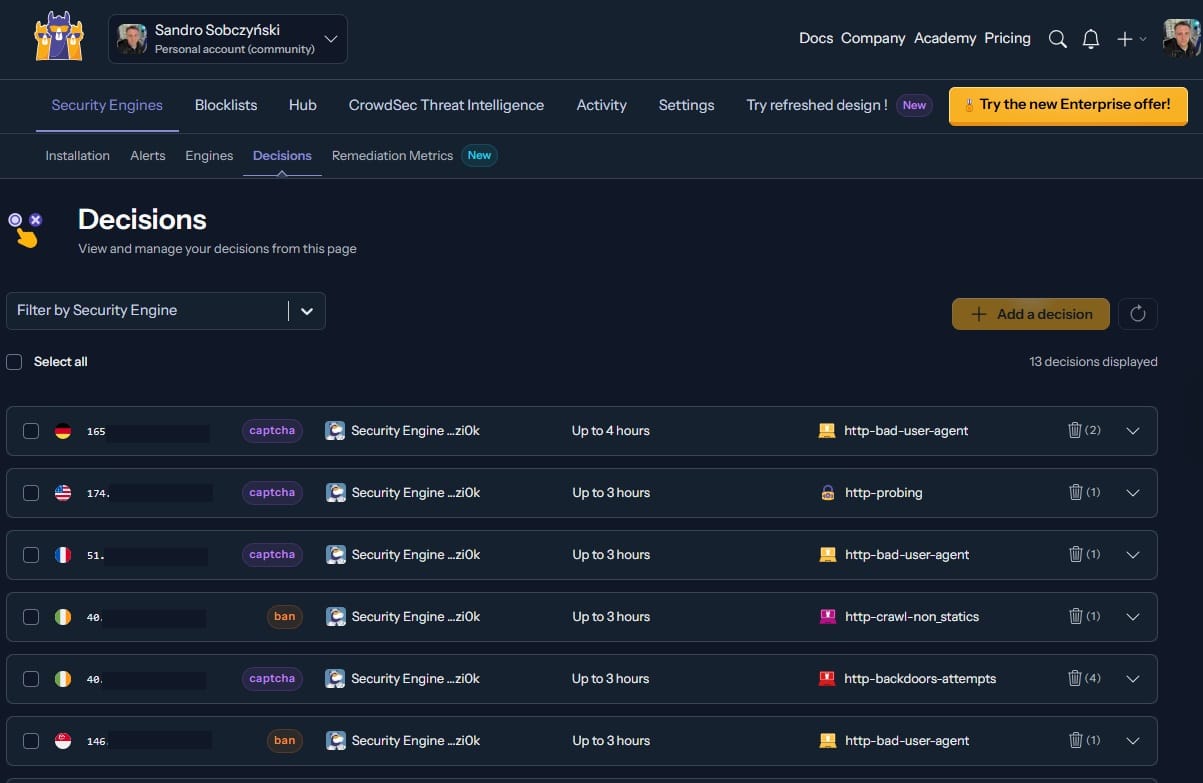The image size is (1203, 783).
Task: Click the Singapore flag icon in row 146
Action: pyautogui.click(x=63, y=741)
